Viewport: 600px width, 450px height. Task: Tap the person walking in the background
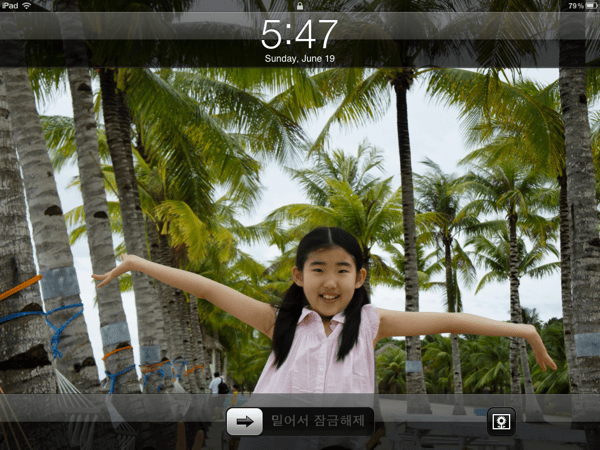(214, 383)
